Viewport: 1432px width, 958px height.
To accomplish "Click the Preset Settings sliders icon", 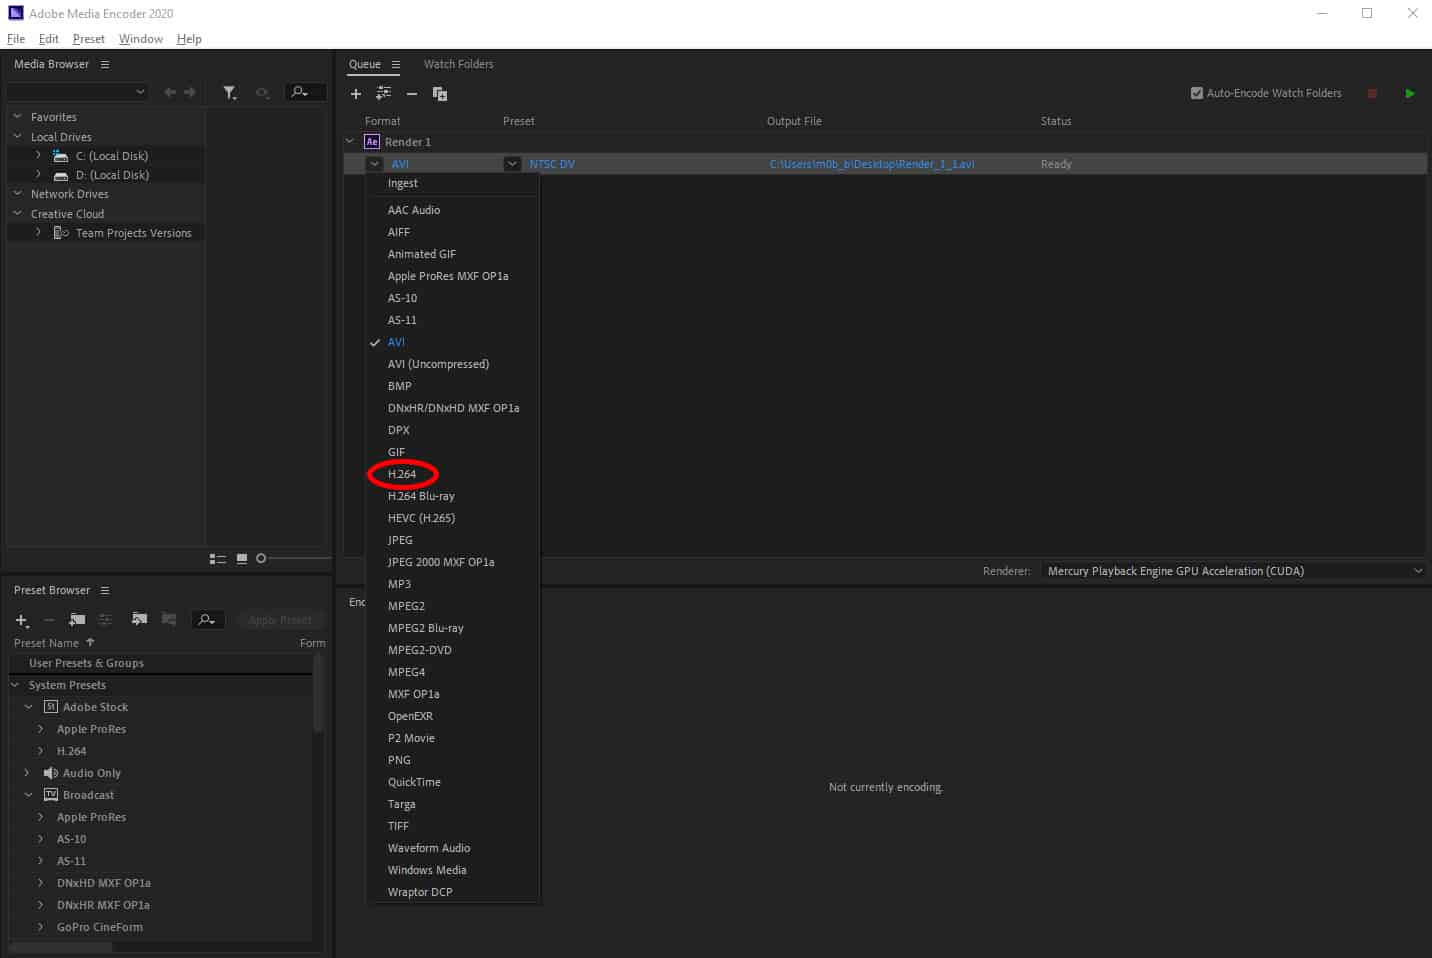I will tap(105, 620).
